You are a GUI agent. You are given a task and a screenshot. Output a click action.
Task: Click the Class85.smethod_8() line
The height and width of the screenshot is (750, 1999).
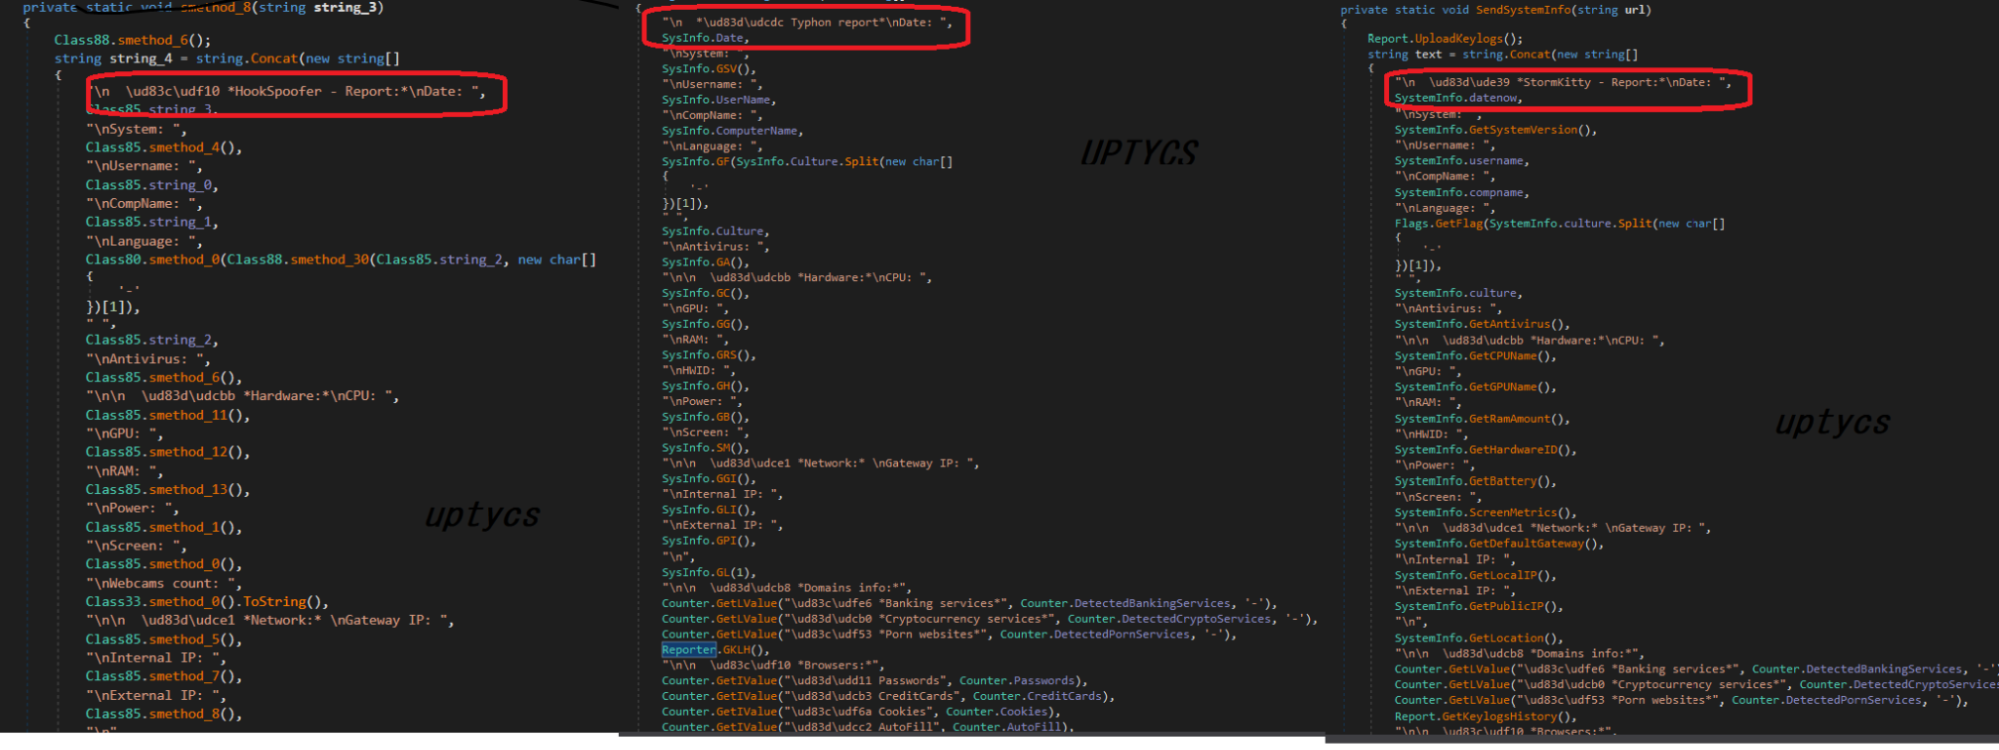point(164,714)
